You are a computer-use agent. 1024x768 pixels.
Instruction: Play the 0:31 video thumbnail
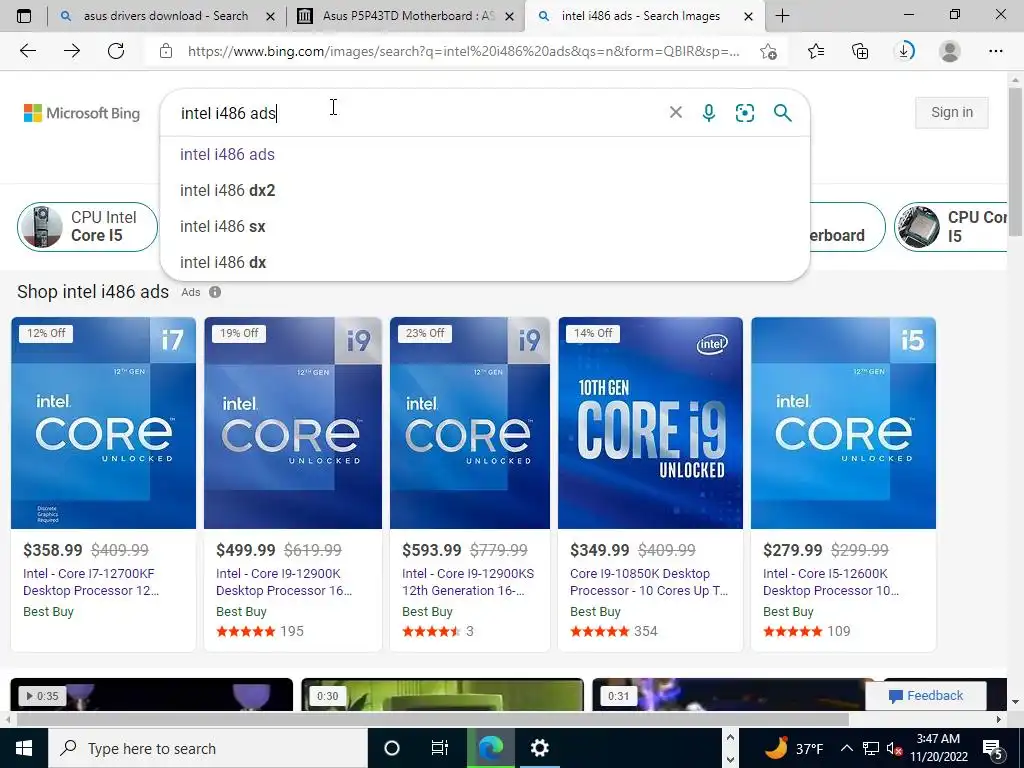[x=728, y=695]
